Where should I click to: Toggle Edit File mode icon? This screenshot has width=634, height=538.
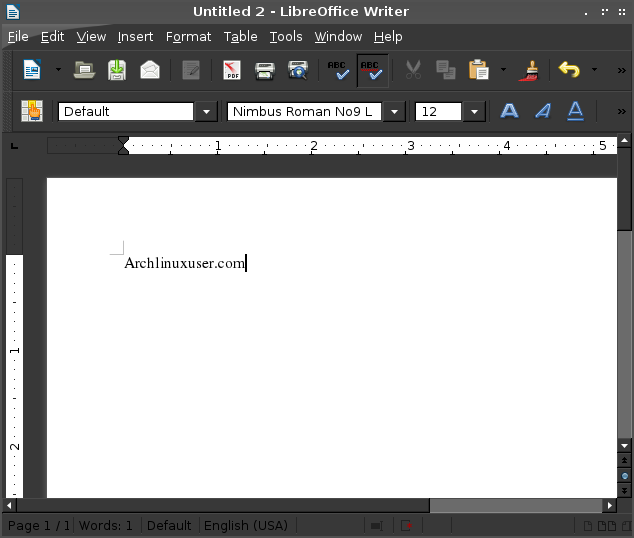pyautogui.click(x=191, y=70)
